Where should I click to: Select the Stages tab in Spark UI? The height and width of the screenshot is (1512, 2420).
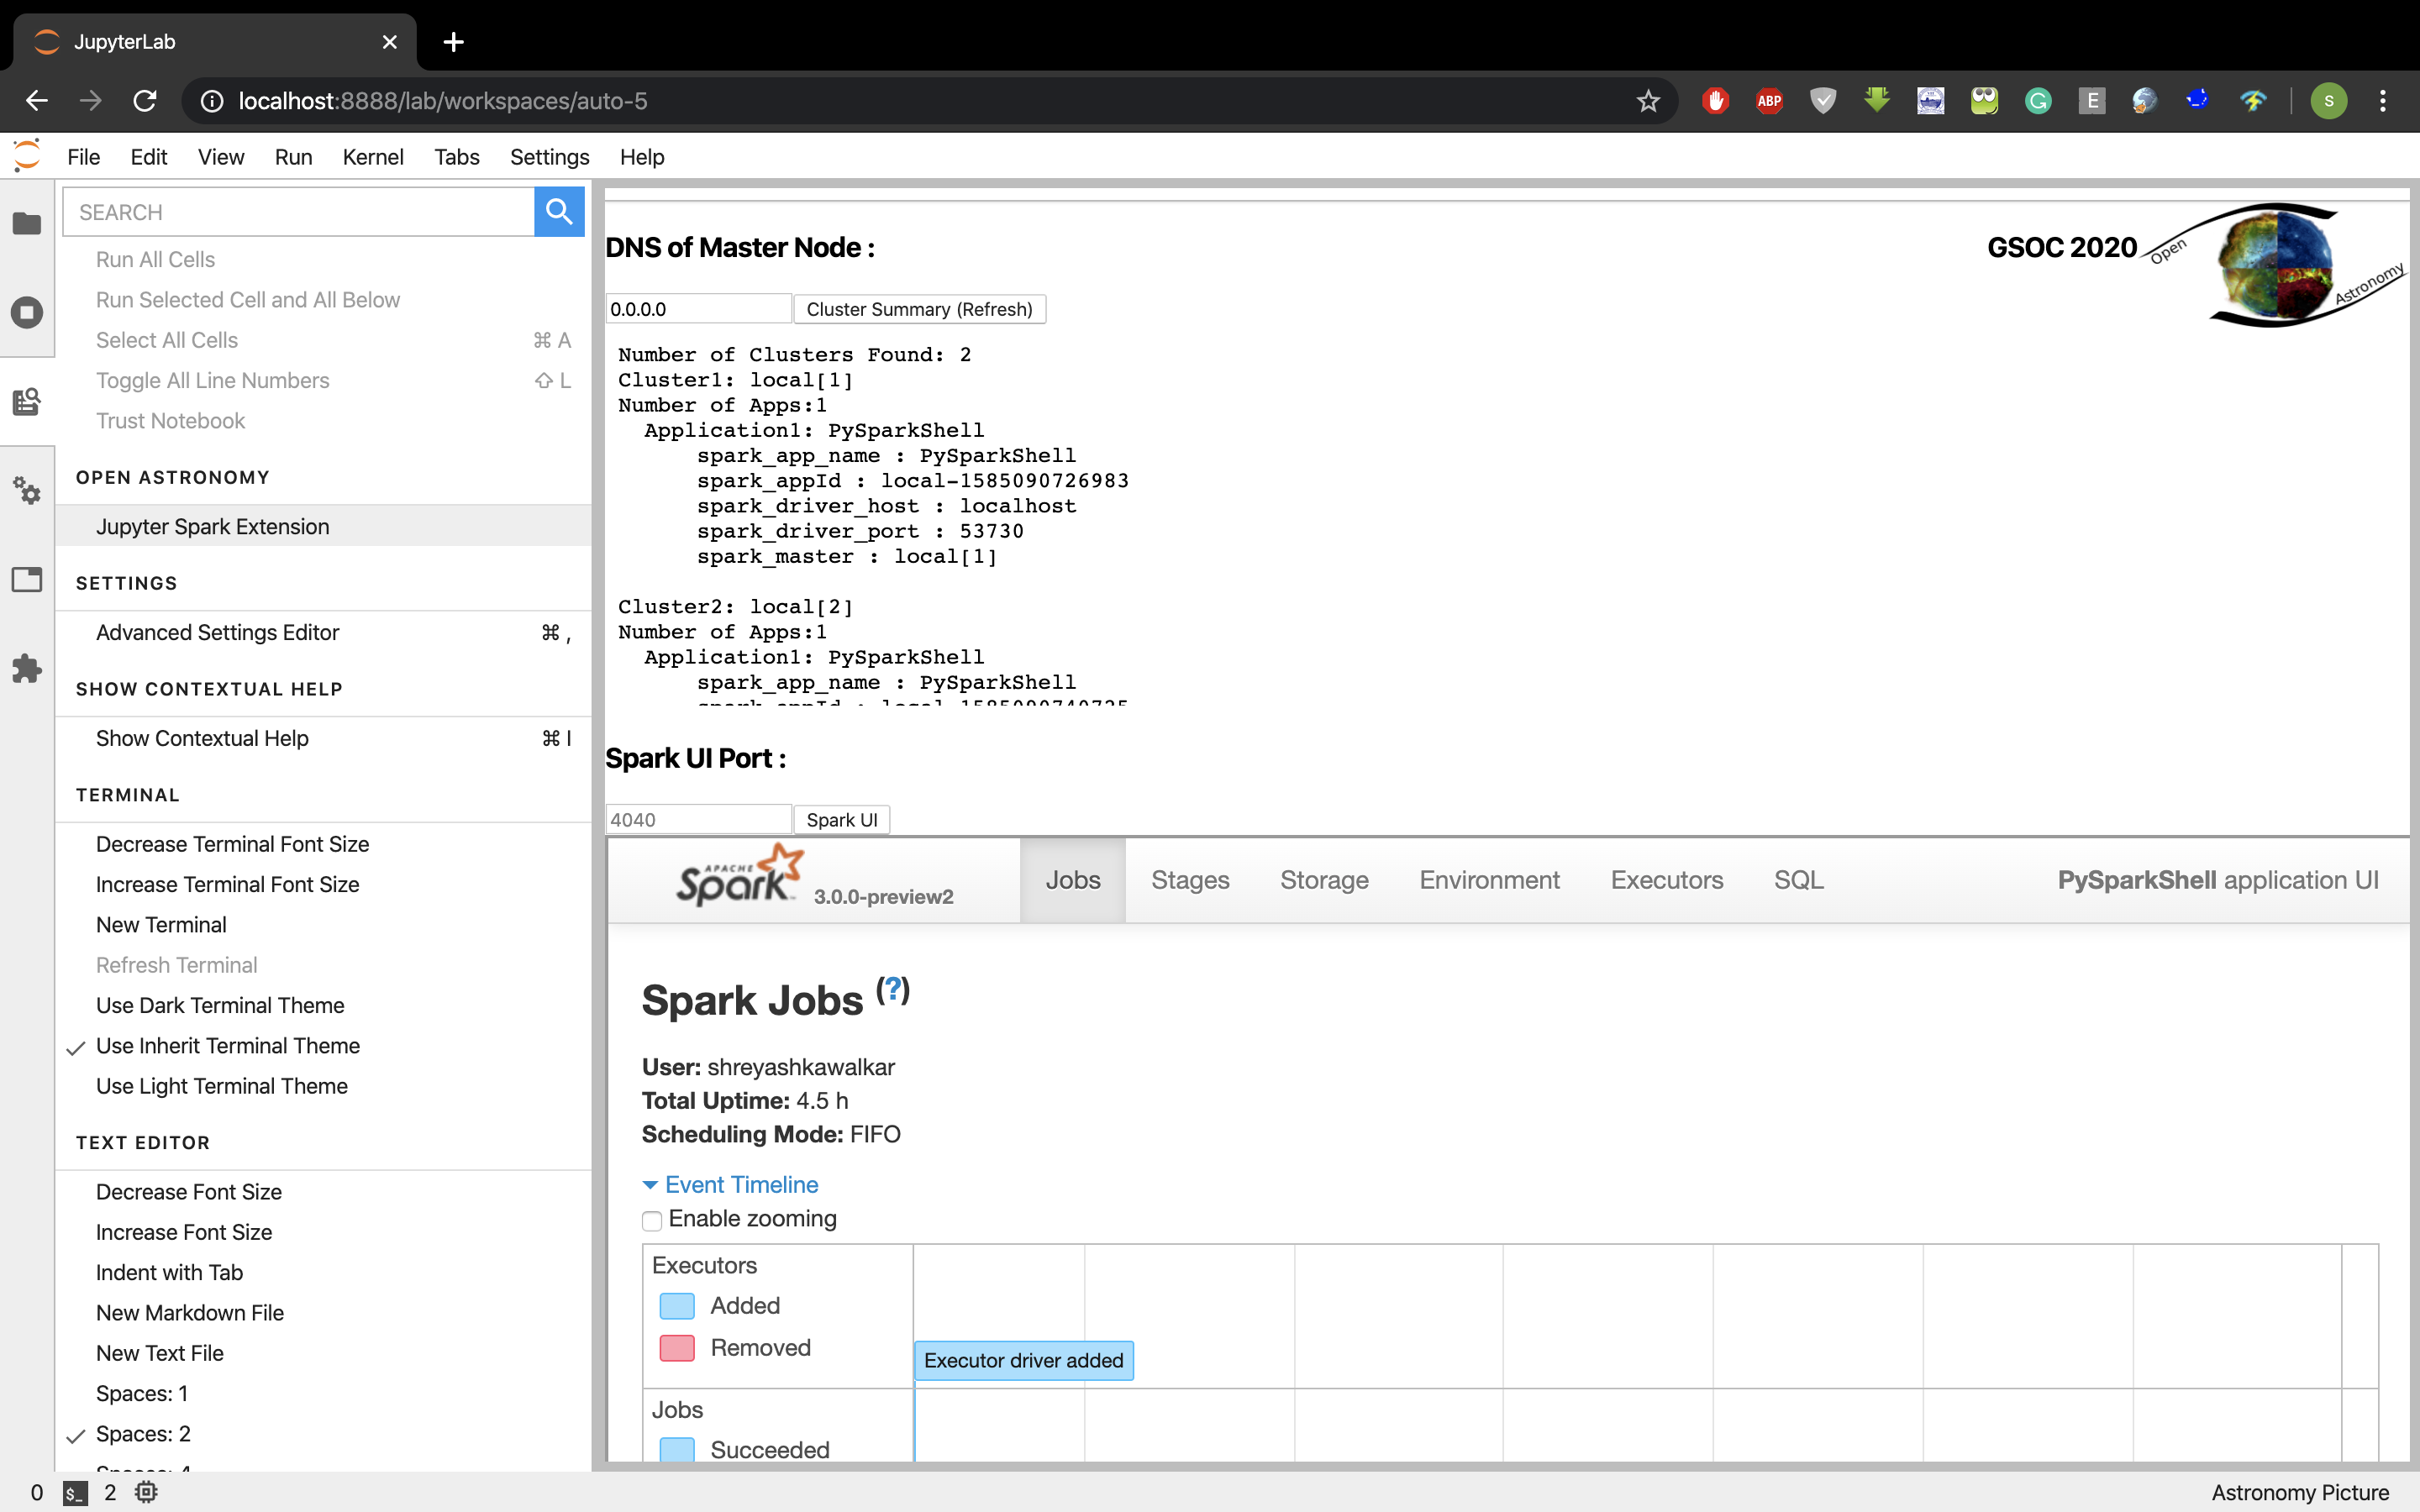point(1190,878)
